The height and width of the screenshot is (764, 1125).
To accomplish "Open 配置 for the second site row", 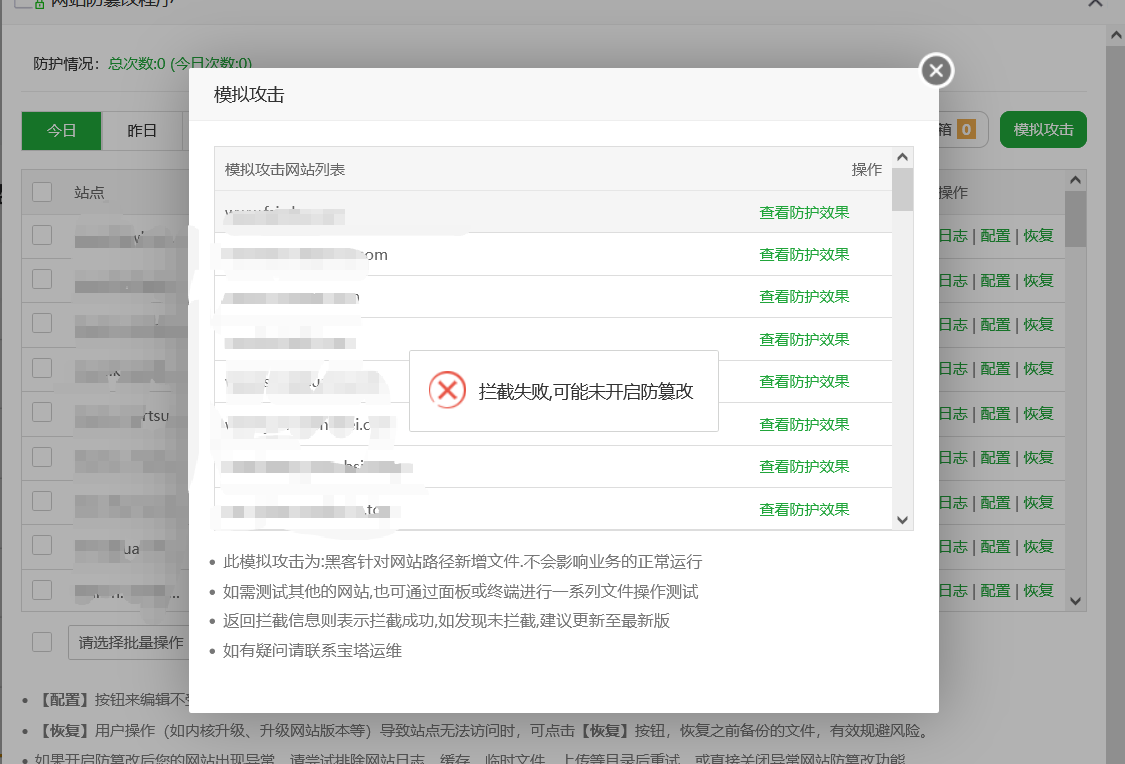I will coord(995,280).
